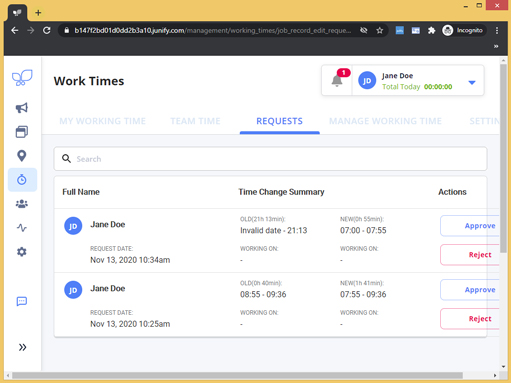Approve the 10:25am request
This screenshot has height=383, width=511.
(x=470, y=290)
